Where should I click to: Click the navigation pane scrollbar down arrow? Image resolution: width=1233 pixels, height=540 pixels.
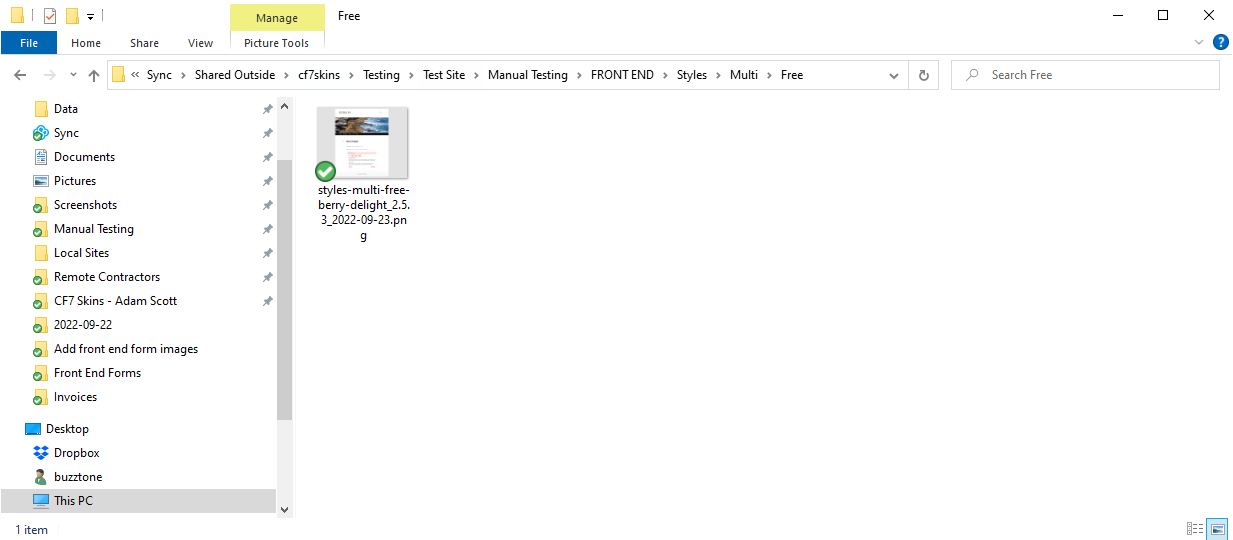point(284,509)
